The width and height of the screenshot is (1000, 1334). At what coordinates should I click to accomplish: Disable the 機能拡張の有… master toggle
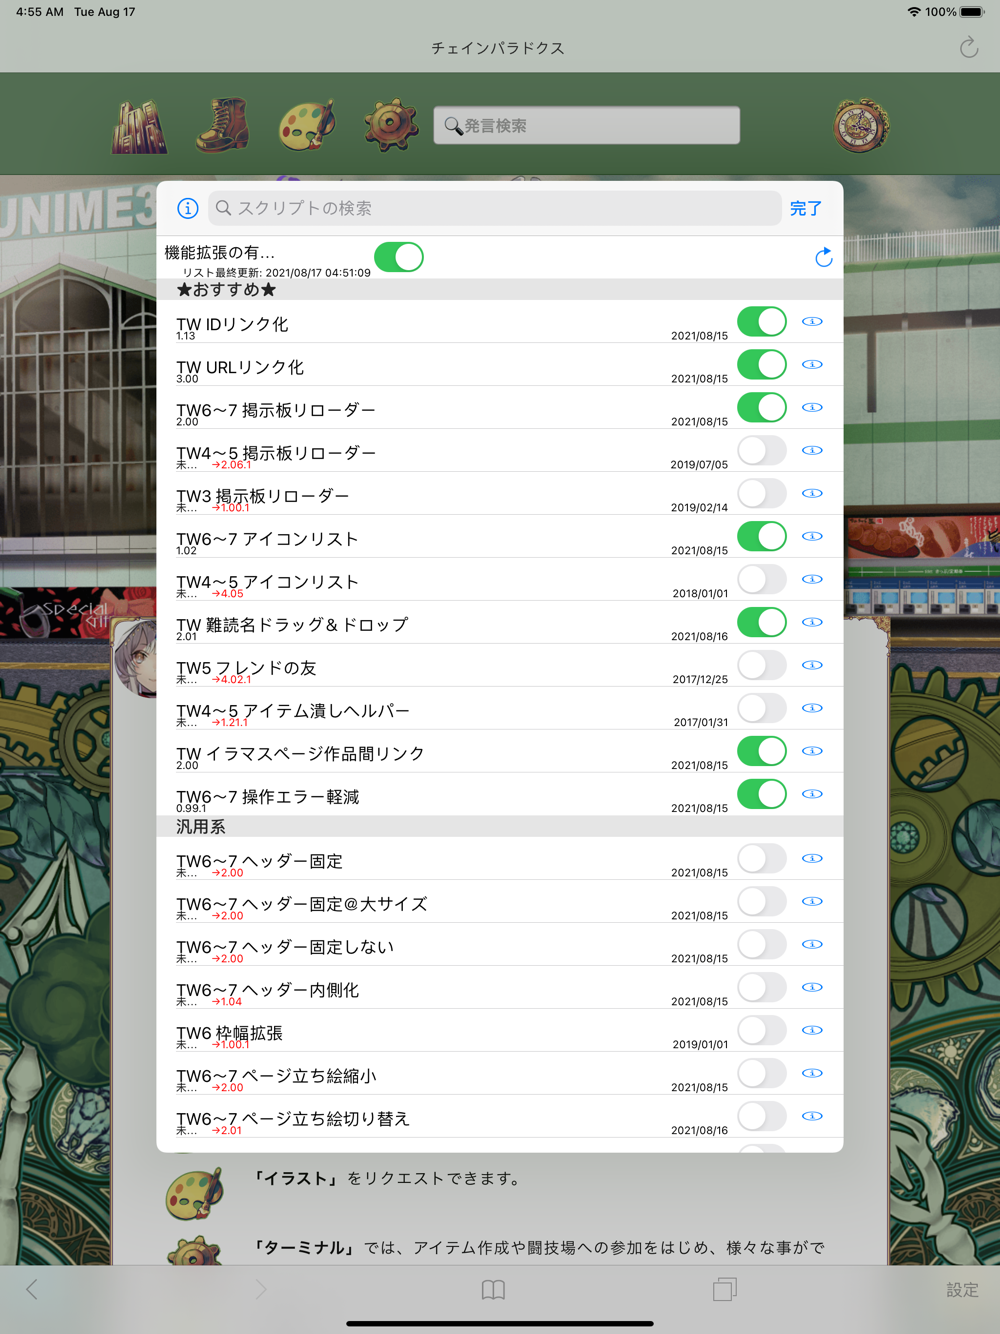tap(399, 257)
